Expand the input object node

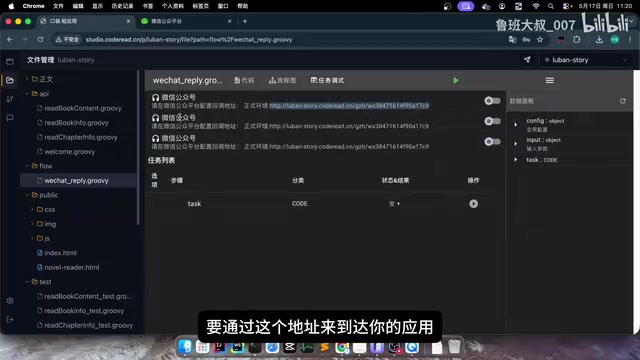click(x=516, y=144)
